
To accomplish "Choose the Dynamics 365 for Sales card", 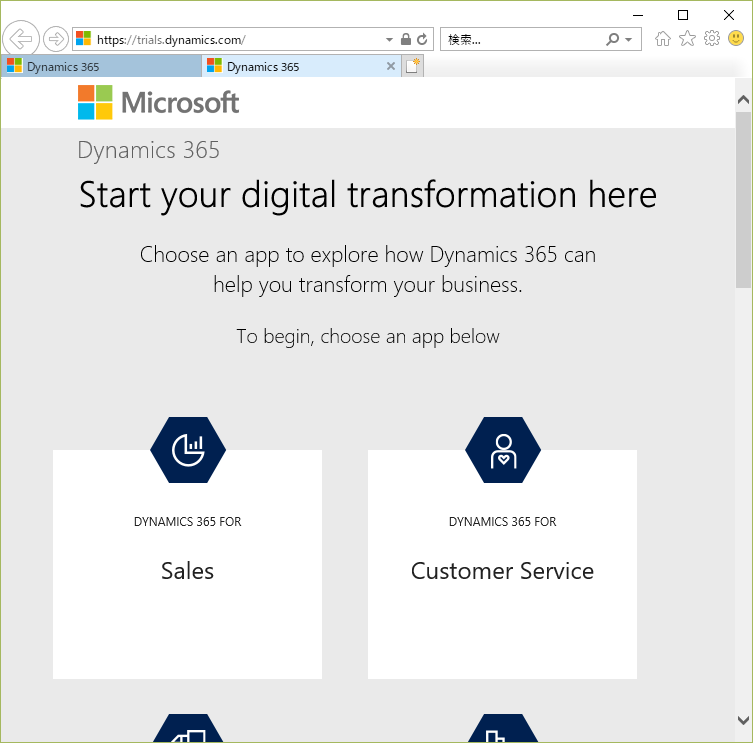I will point(187,564).
